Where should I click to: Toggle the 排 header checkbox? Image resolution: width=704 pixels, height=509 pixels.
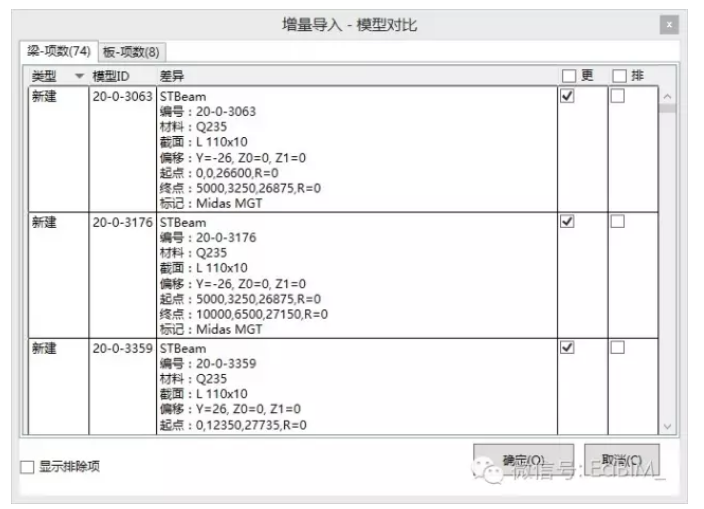pos(619,76)
